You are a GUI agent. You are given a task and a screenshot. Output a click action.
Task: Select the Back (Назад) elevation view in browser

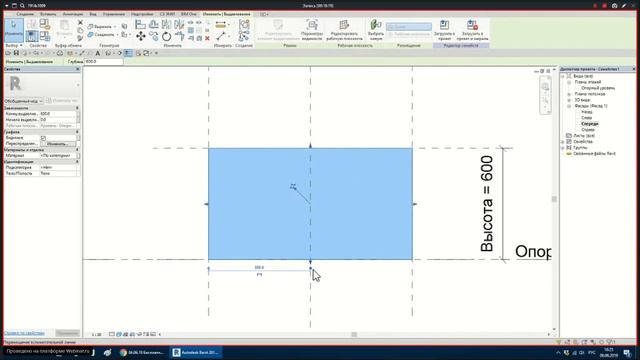pos(587,112)
